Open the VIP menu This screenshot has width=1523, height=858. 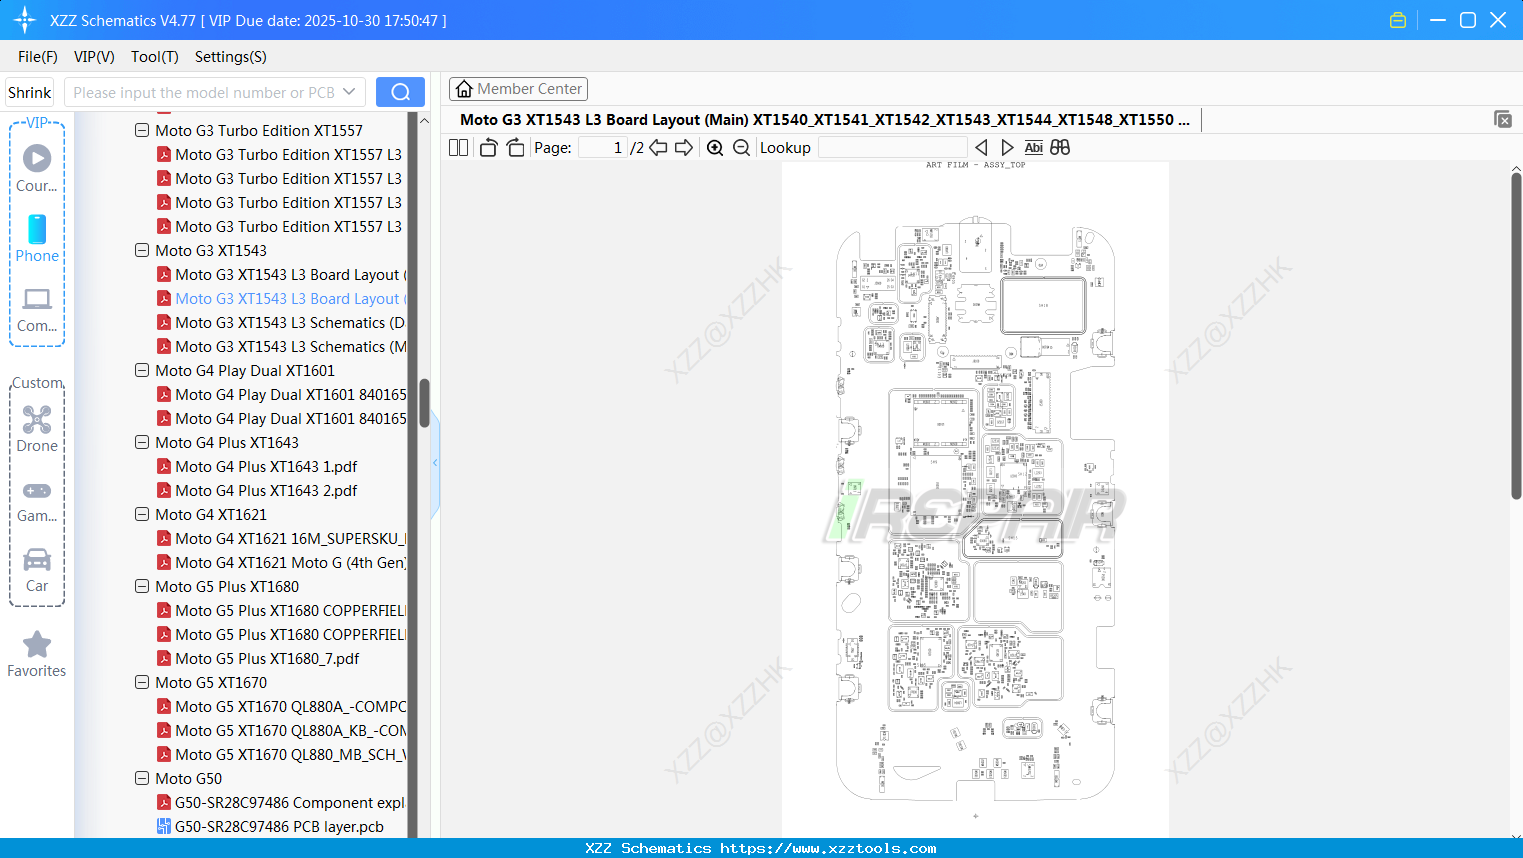(93, 57)
